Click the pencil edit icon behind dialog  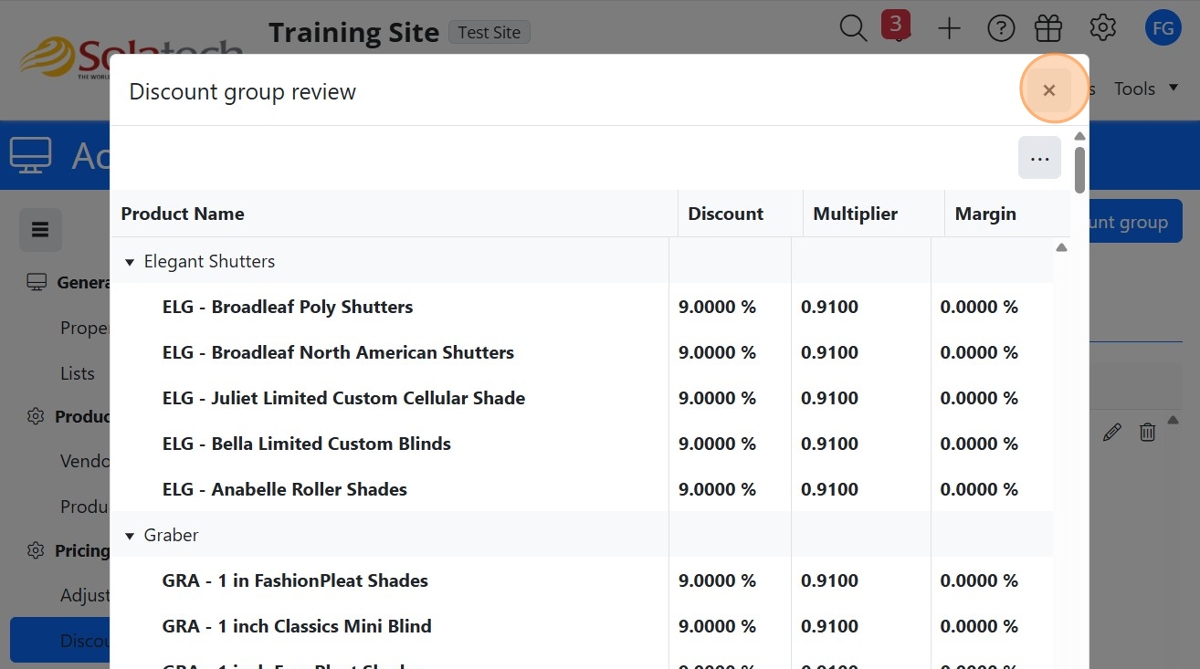[x=1112, y=432]
